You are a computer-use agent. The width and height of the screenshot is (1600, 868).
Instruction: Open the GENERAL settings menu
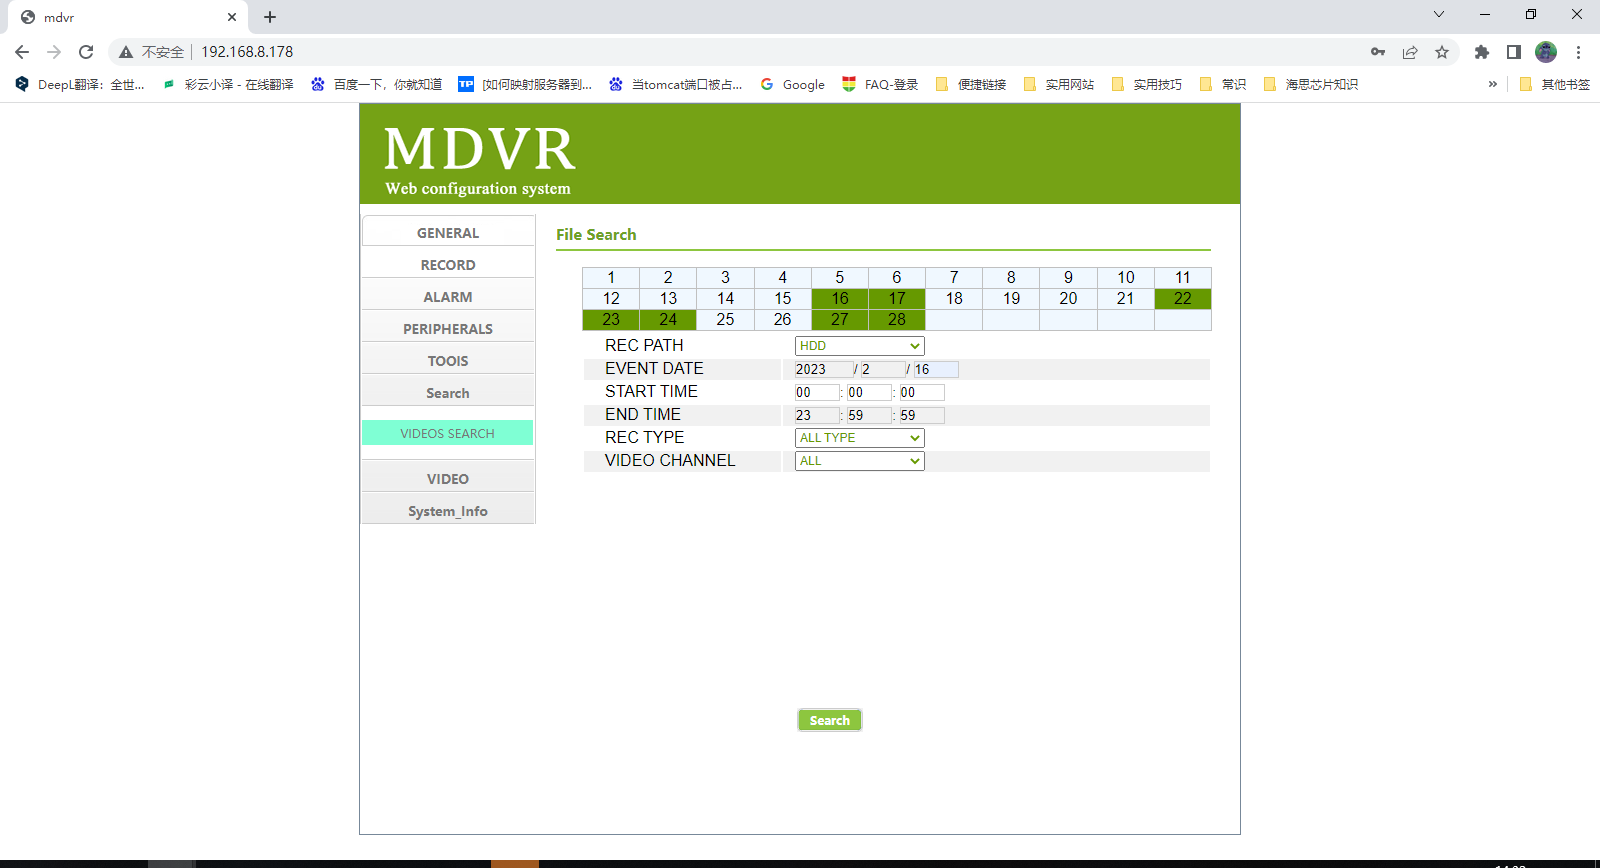pos(448,233)
